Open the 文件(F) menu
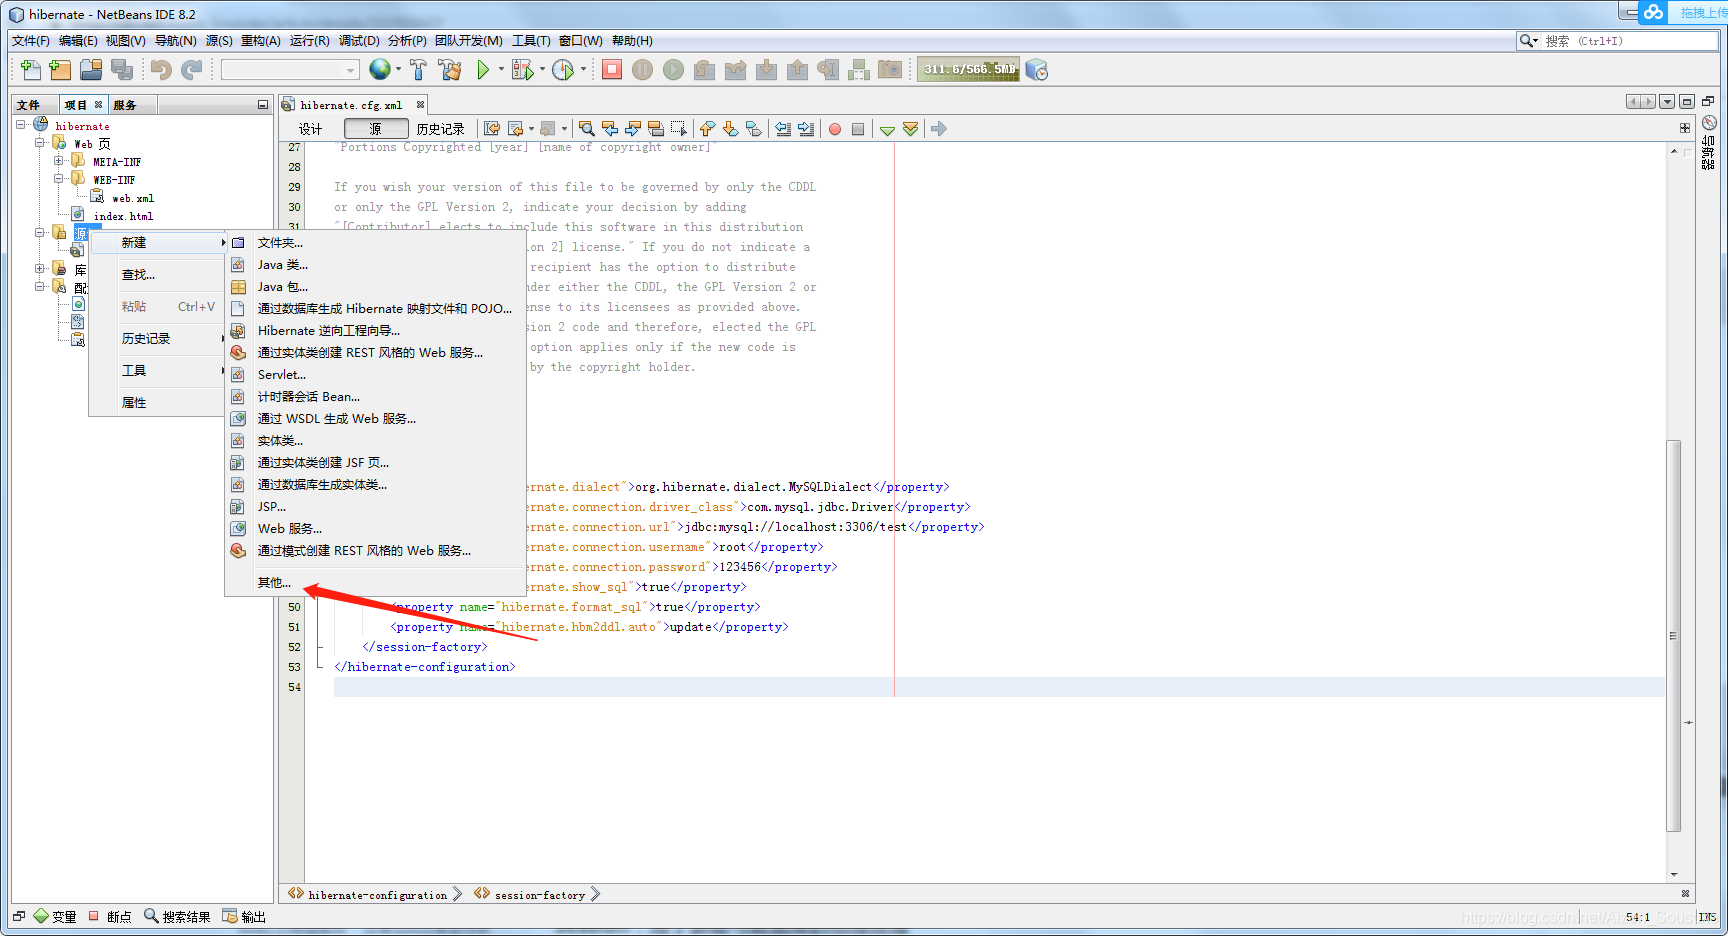1728x936 pixels. (31, 41)
